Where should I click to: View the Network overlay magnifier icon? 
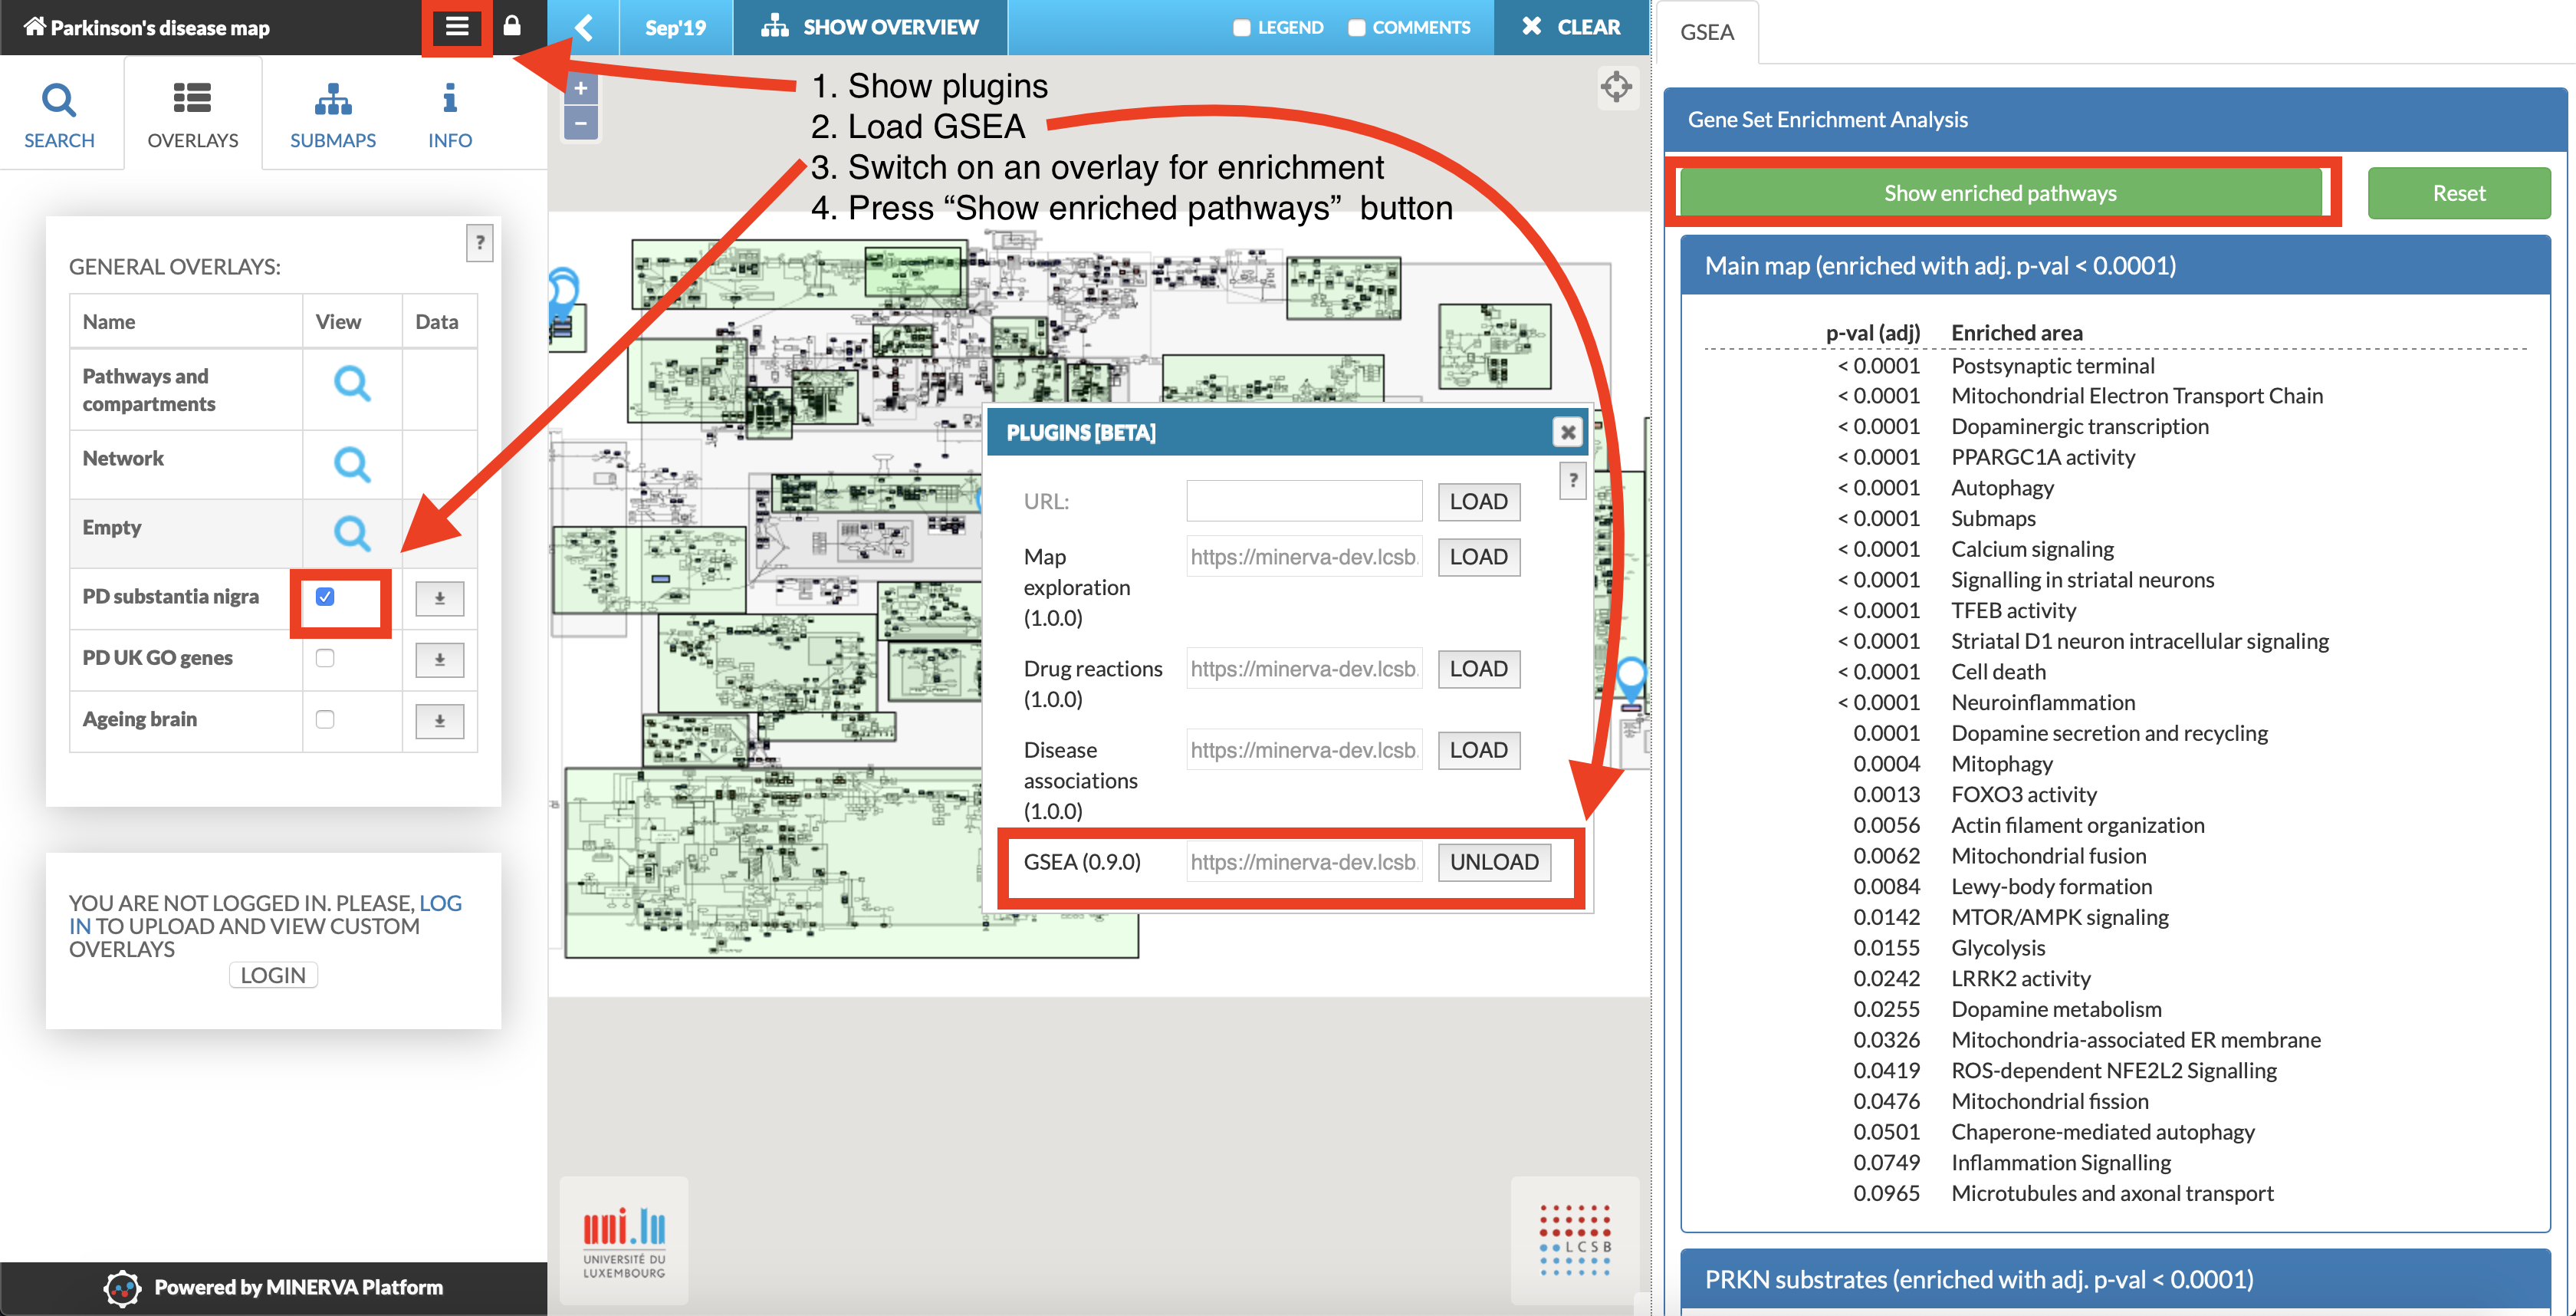[x=351, y=464]
